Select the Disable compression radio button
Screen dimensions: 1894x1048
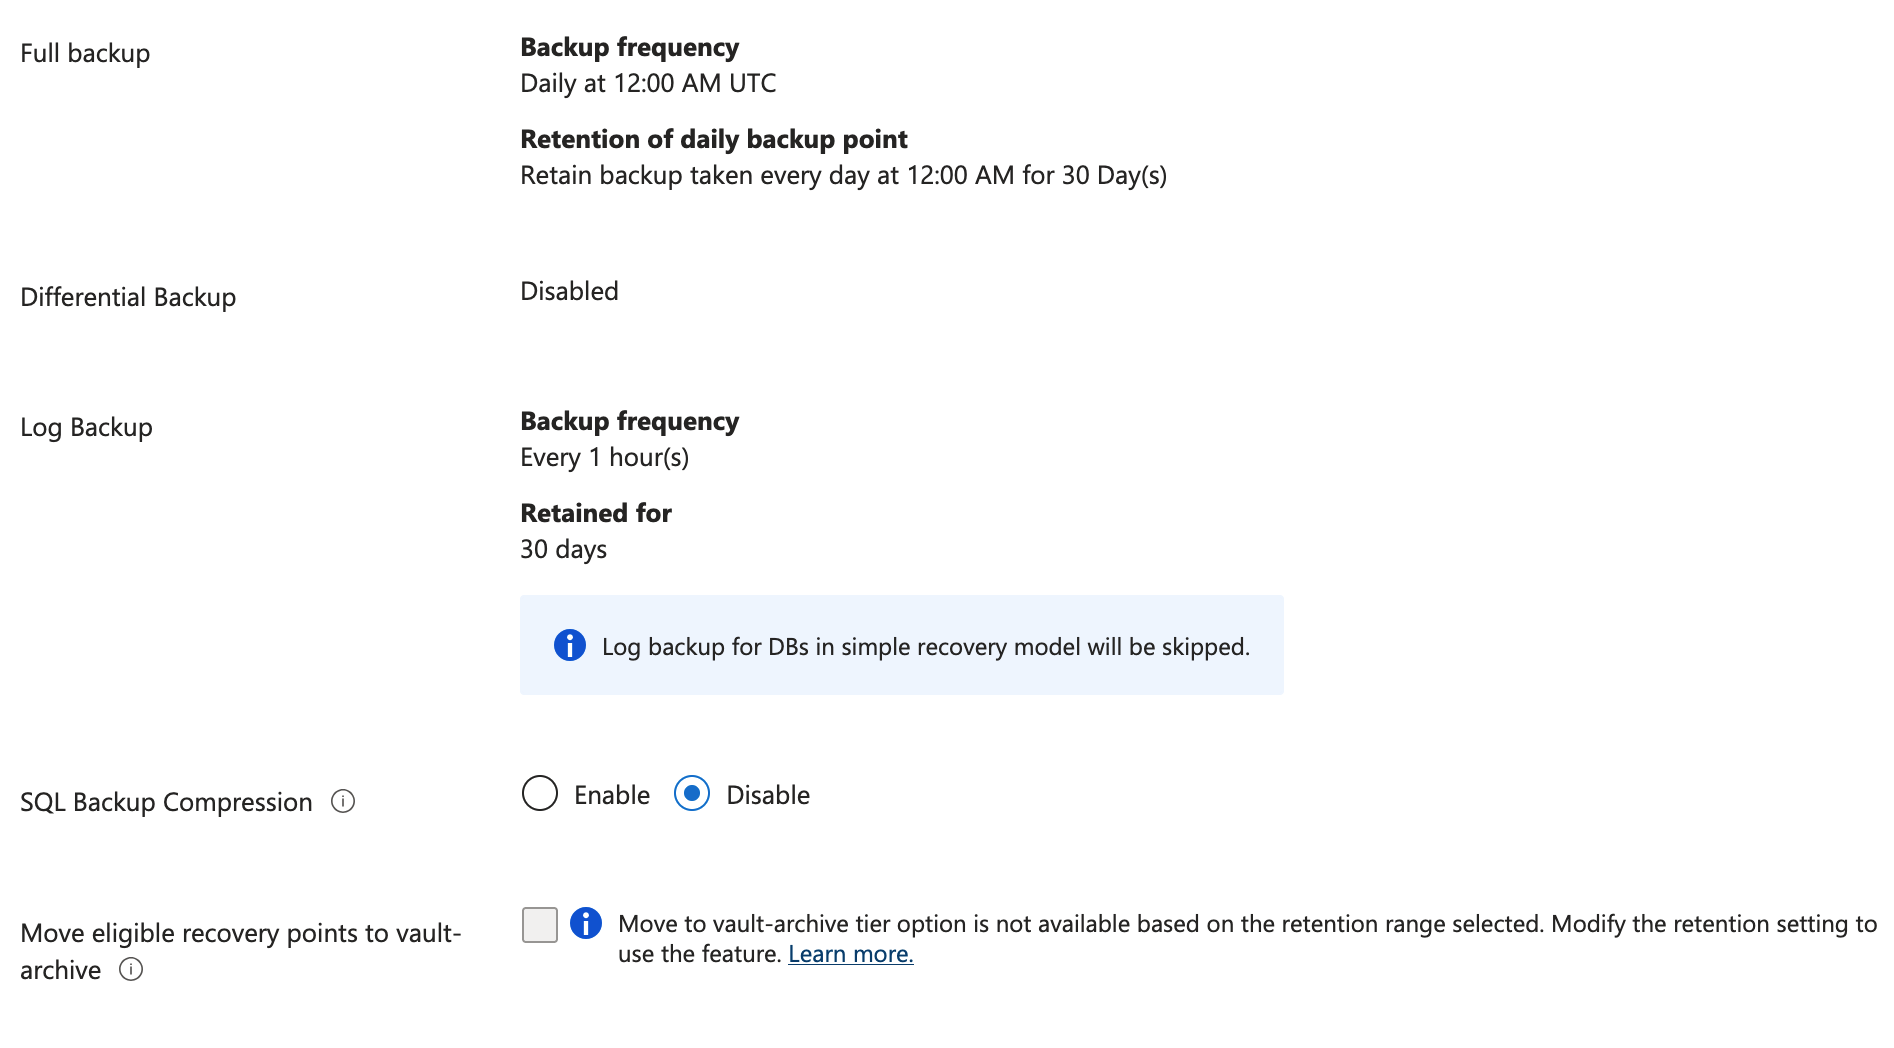point(692,794)
